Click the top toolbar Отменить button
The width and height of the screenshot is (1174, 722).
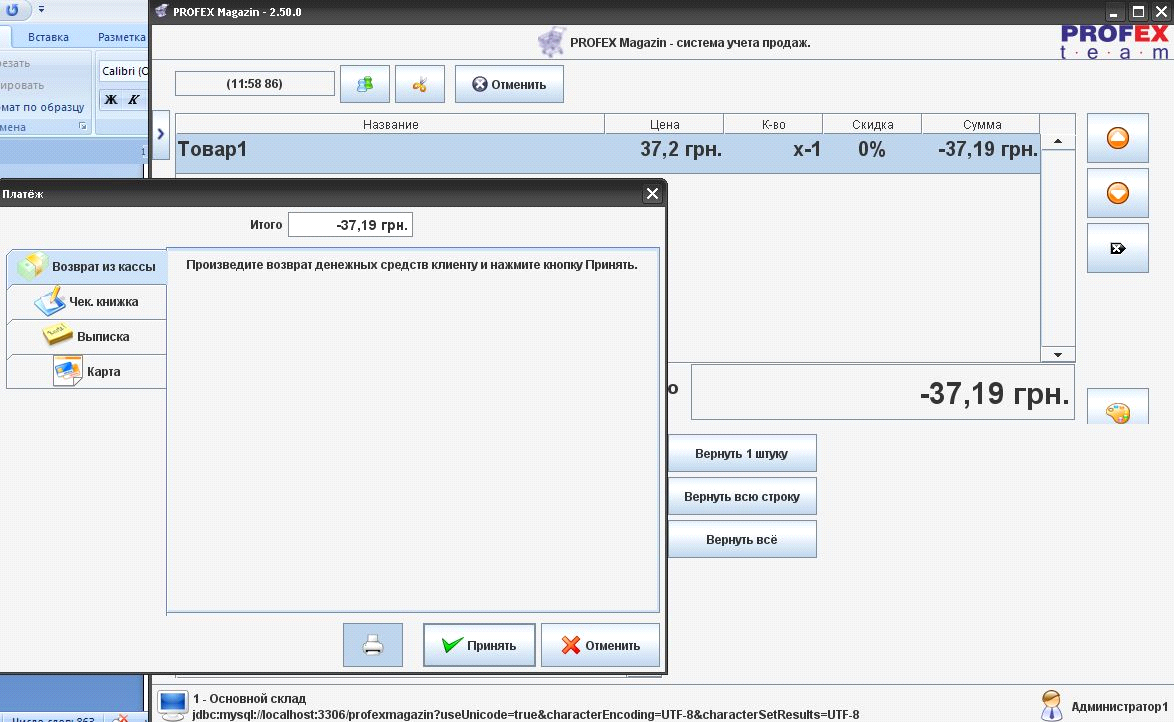point(509,84)
